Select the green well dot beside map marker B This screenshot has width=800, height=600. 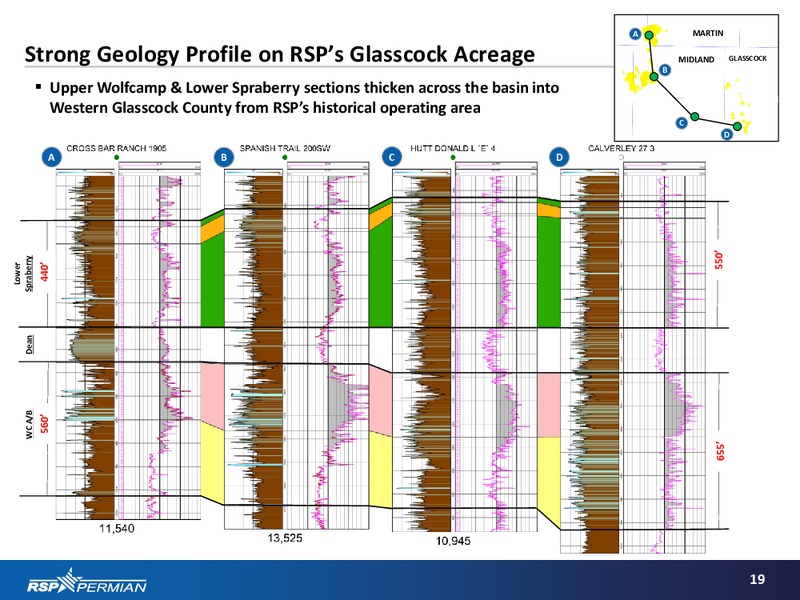tap(654, 77)
